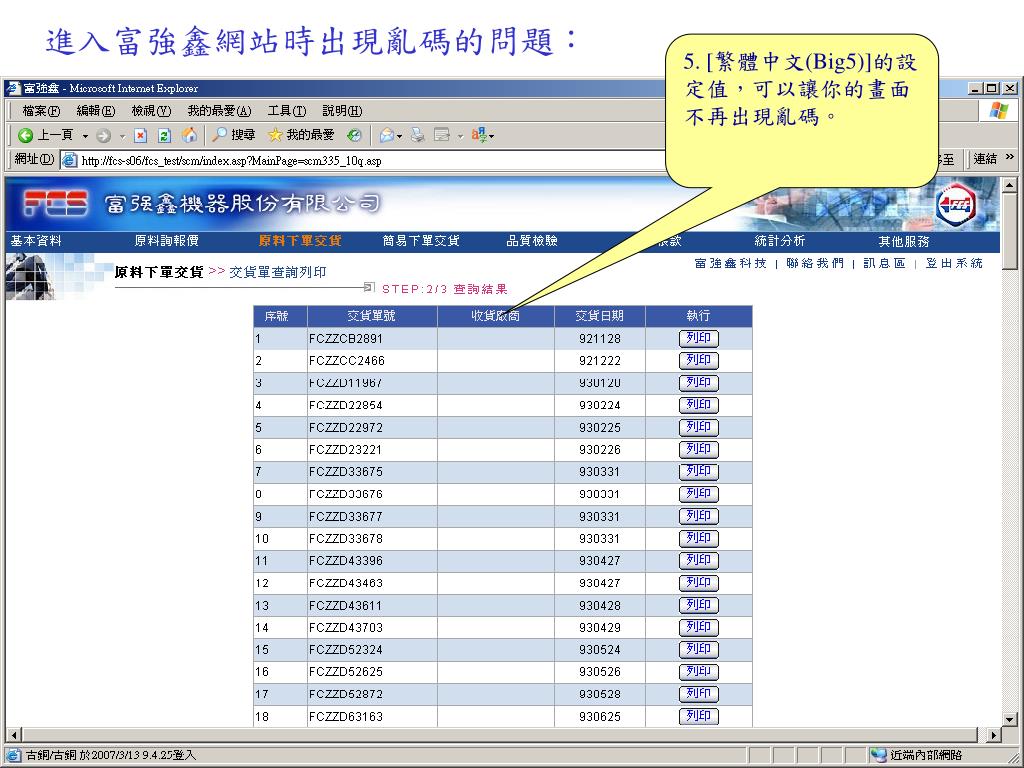Click the horizontal scrollbar right arrow

(994, 735)
